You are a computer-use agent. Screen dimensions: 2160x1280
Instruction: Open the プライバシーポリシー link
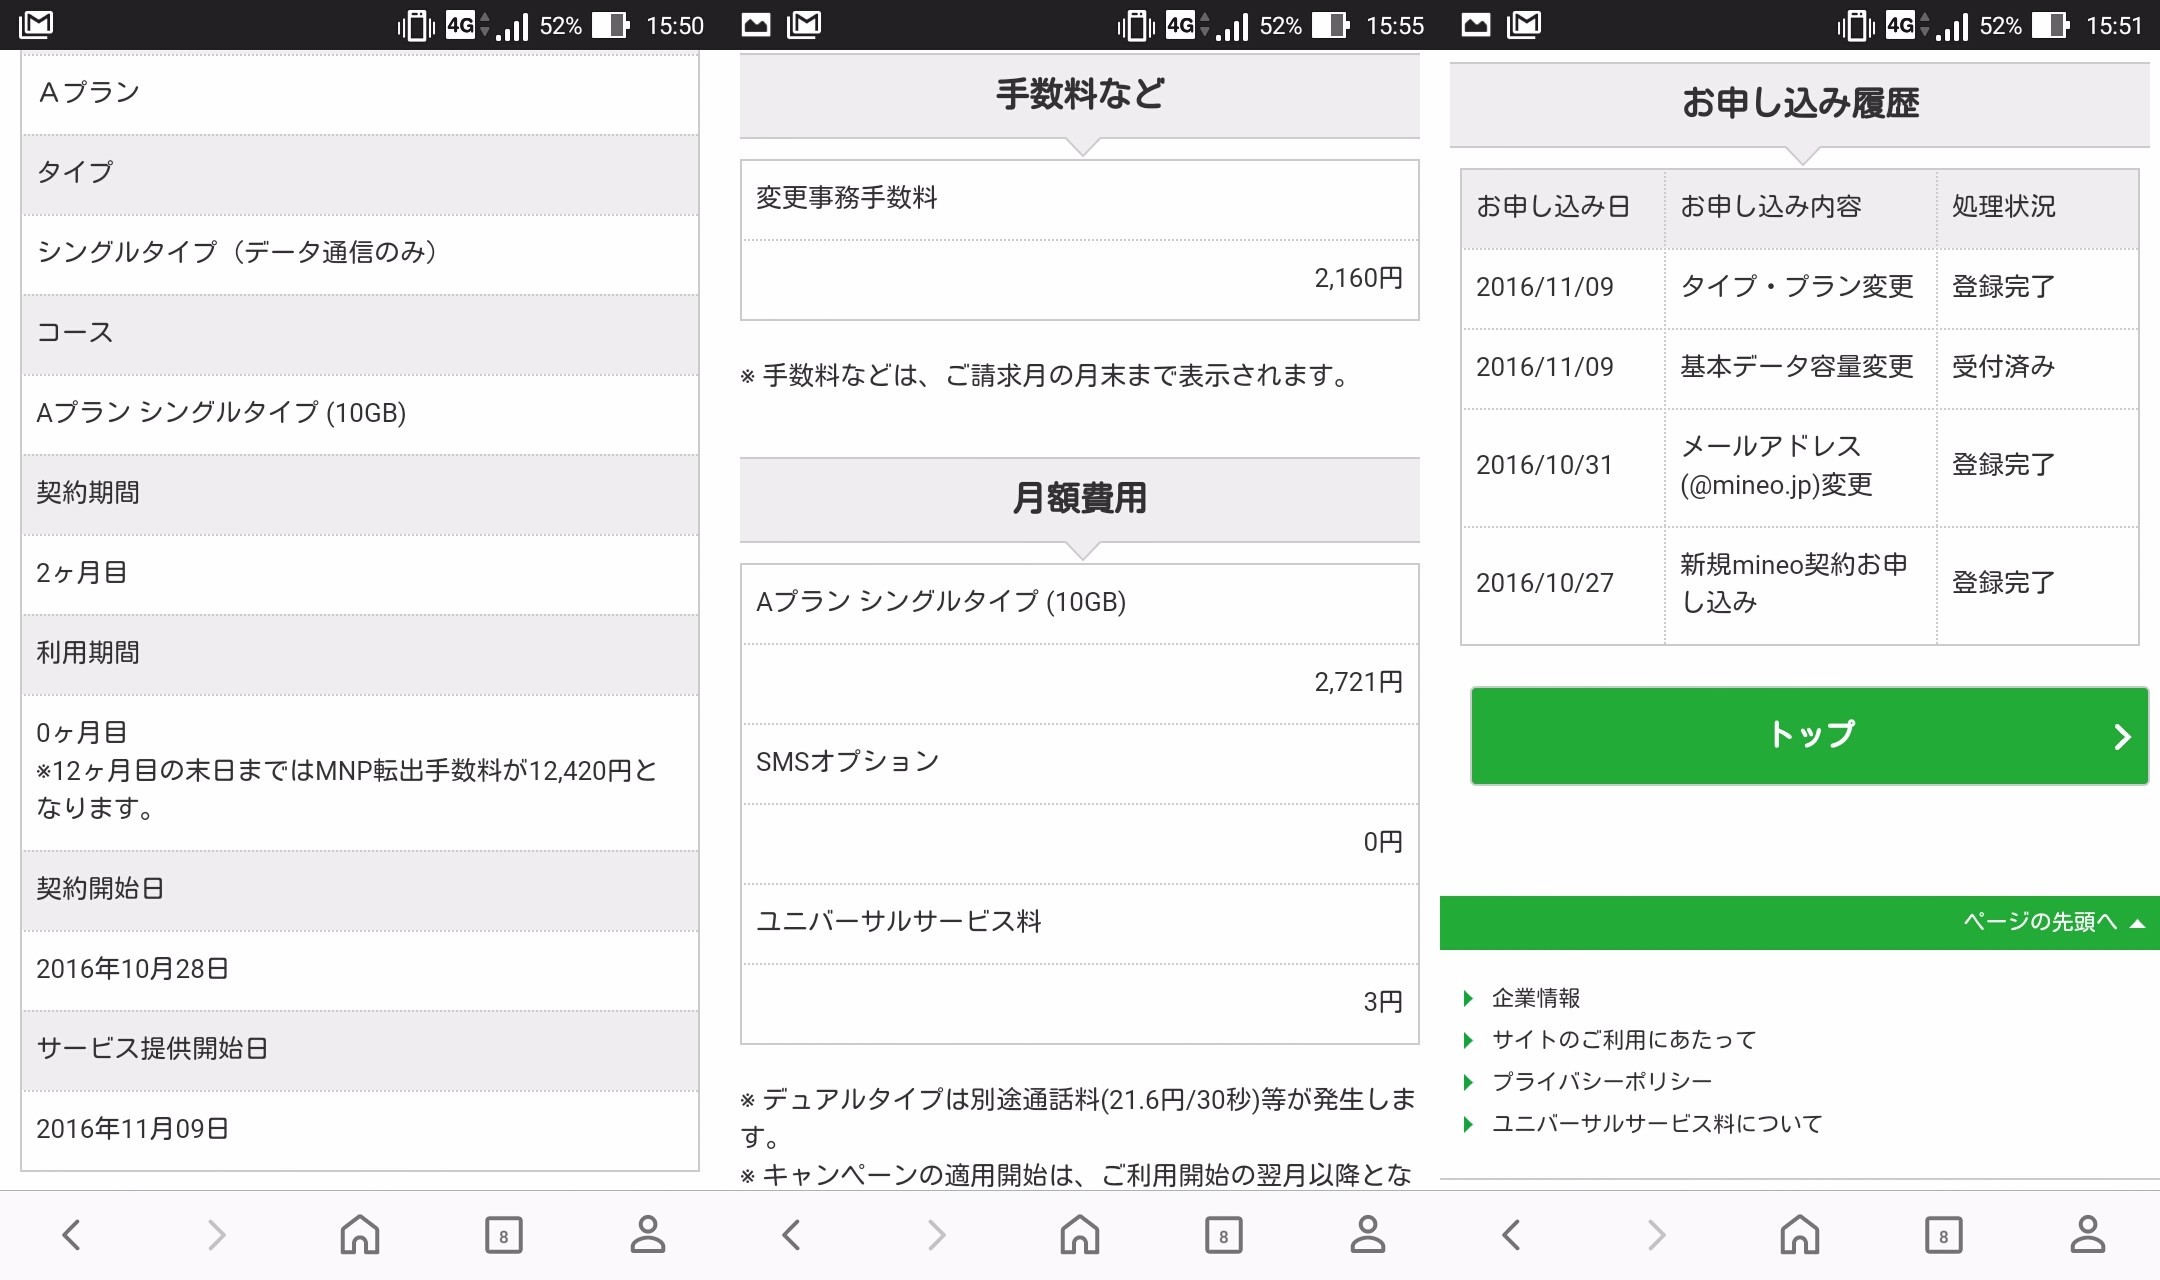pos(1601,1081)
